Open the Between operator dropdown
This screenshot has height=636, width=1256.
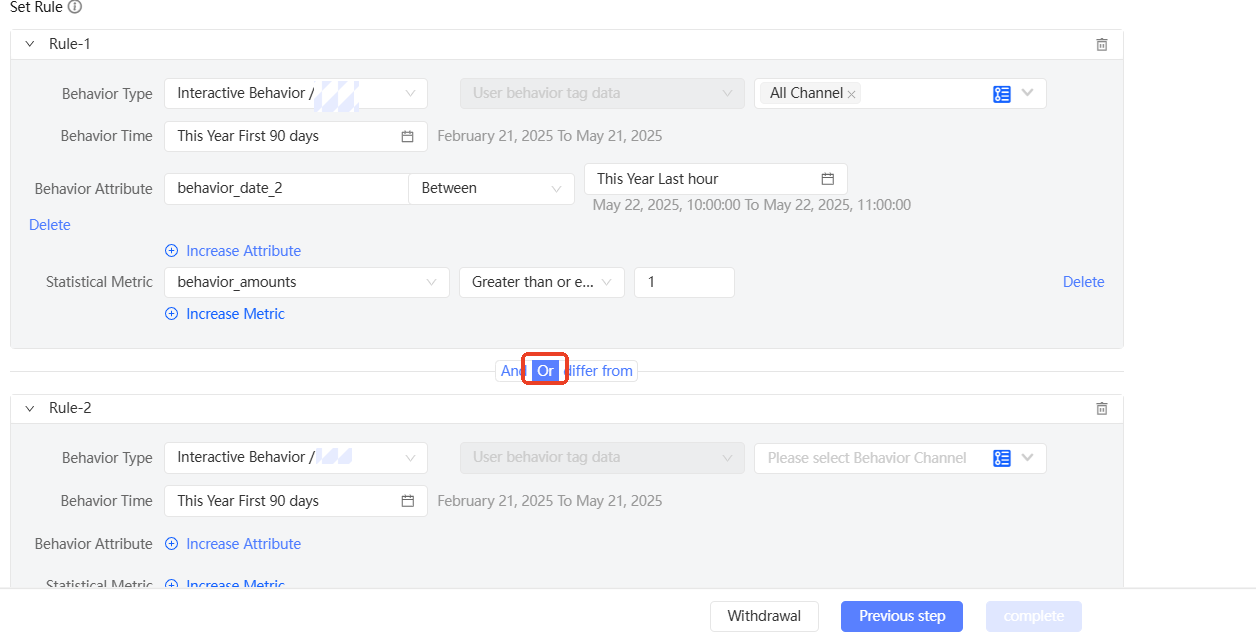(x=491, y=188)
